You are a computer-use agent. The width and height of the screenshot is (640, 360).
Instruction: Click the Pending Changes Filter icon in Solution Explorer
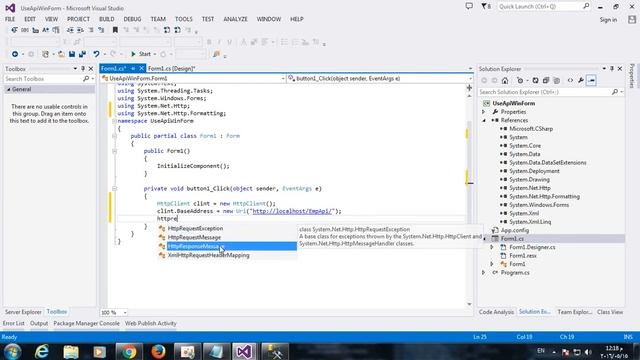pos(521,80)
